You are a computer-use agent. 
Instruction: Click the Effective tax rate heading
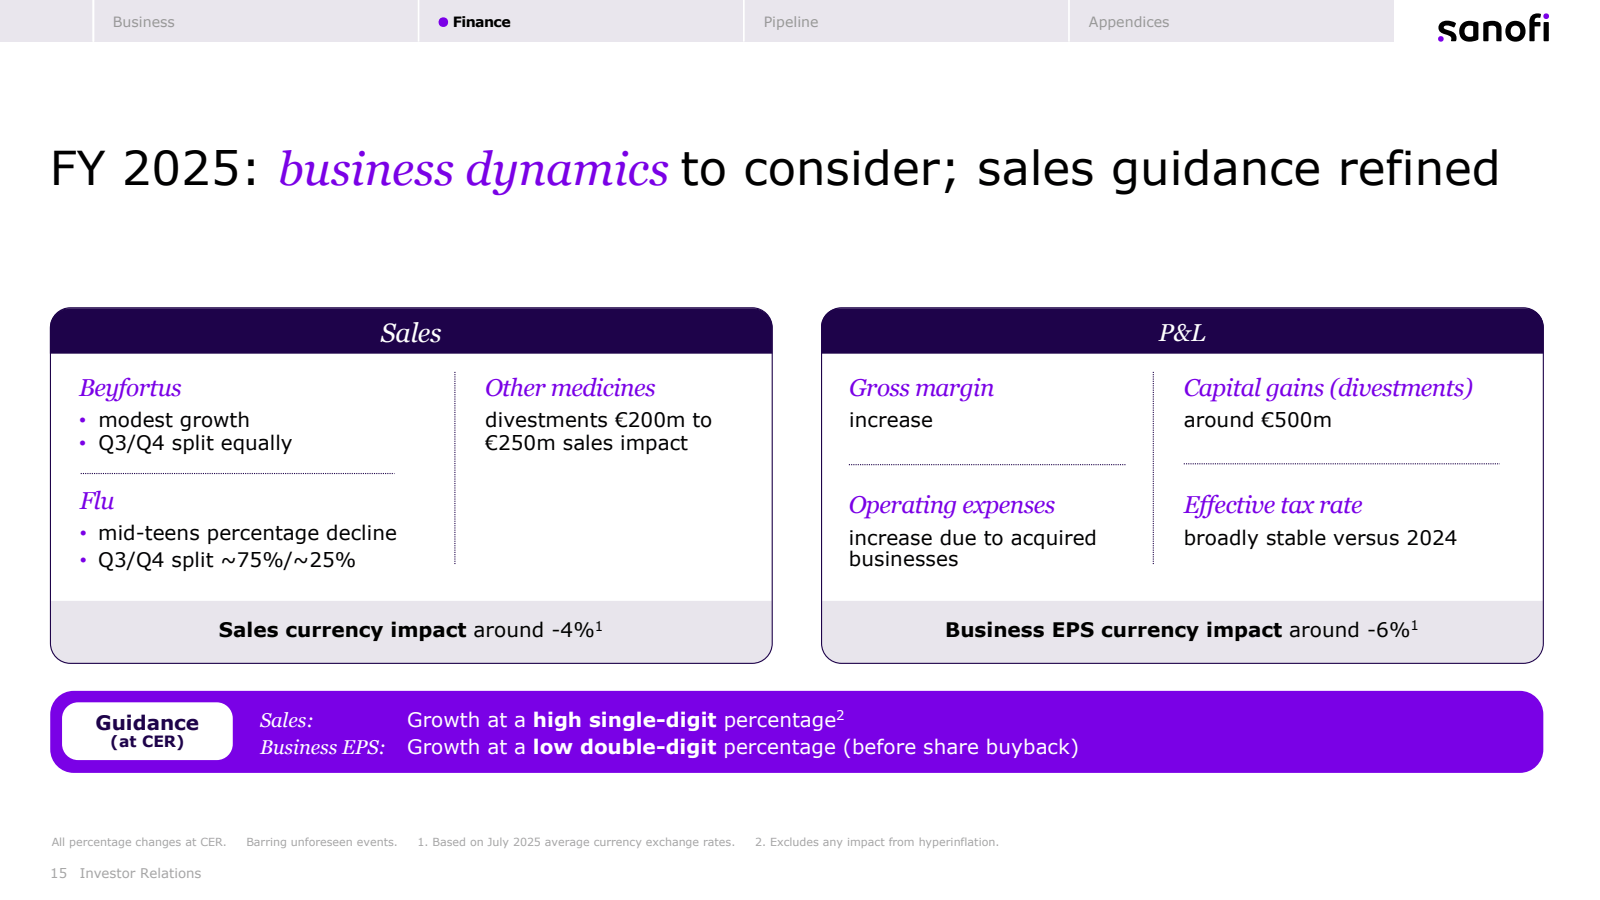1273,505
